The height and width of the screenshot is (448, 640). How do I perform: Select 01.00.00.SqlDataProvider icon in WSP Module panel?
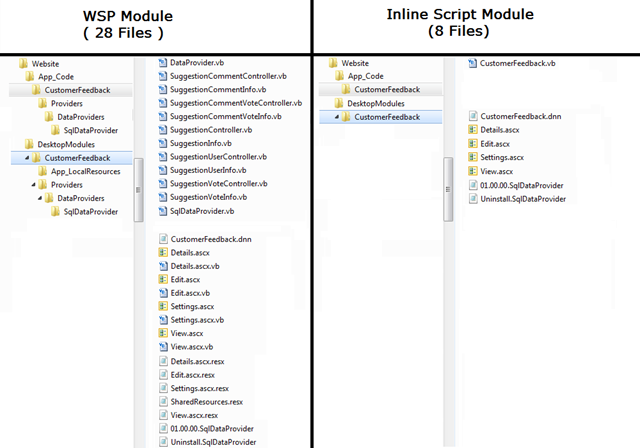coord(163,428)
